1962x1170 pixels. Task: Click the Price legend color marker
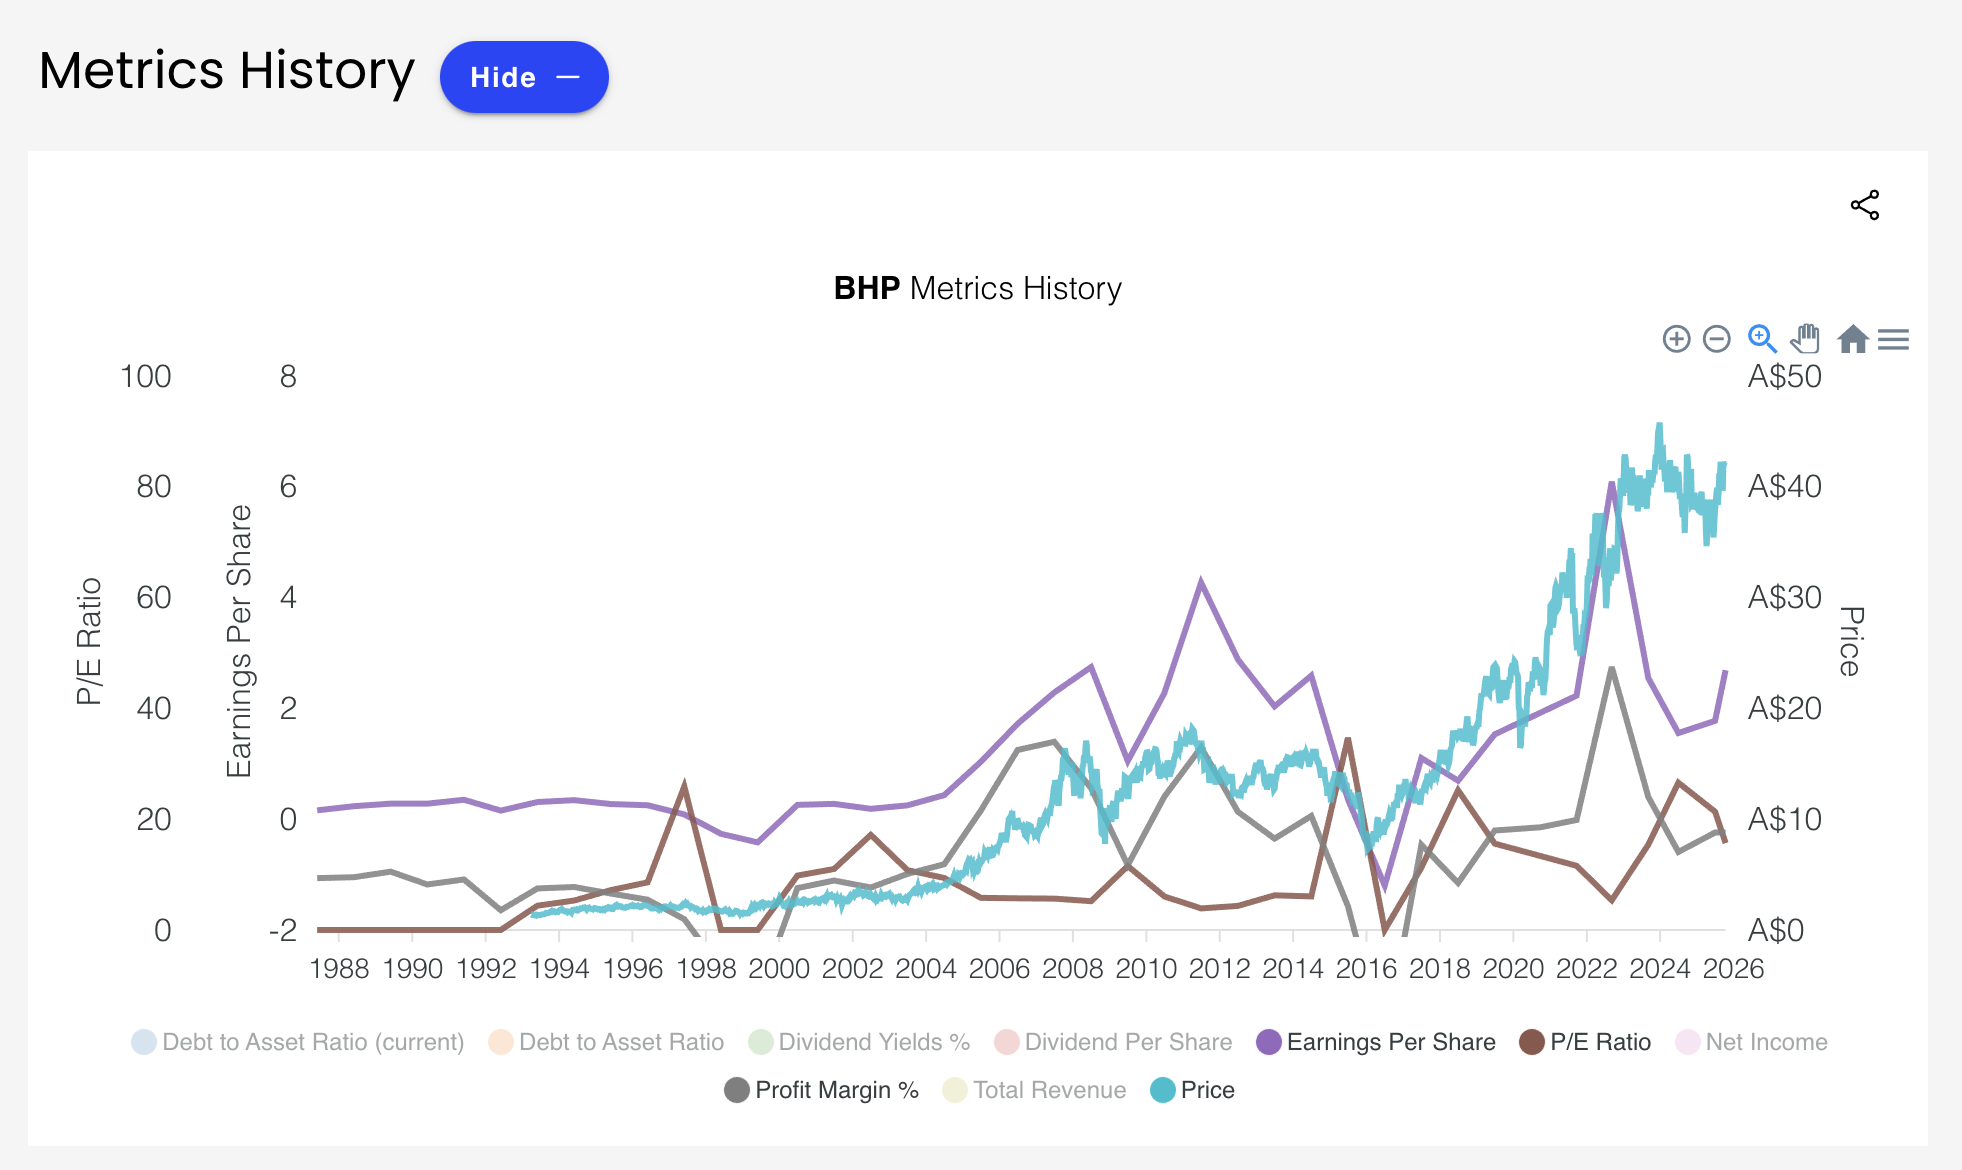coord(1162,1089)
